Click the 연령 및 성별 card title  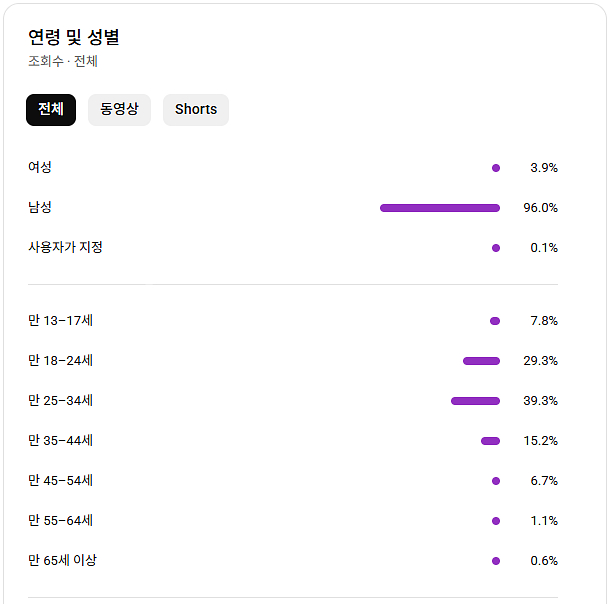[74, 37]
